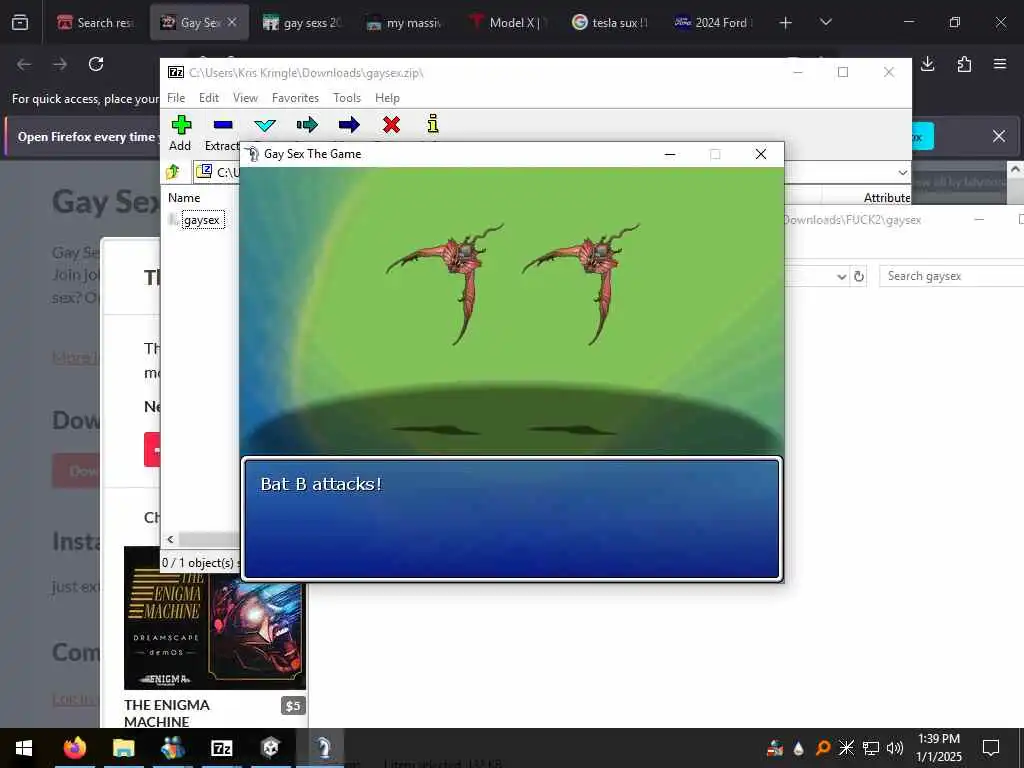Open the Firefox extensions puzzle icon
This screenshot has height=768, width=1024.
[x=964, y=64]
